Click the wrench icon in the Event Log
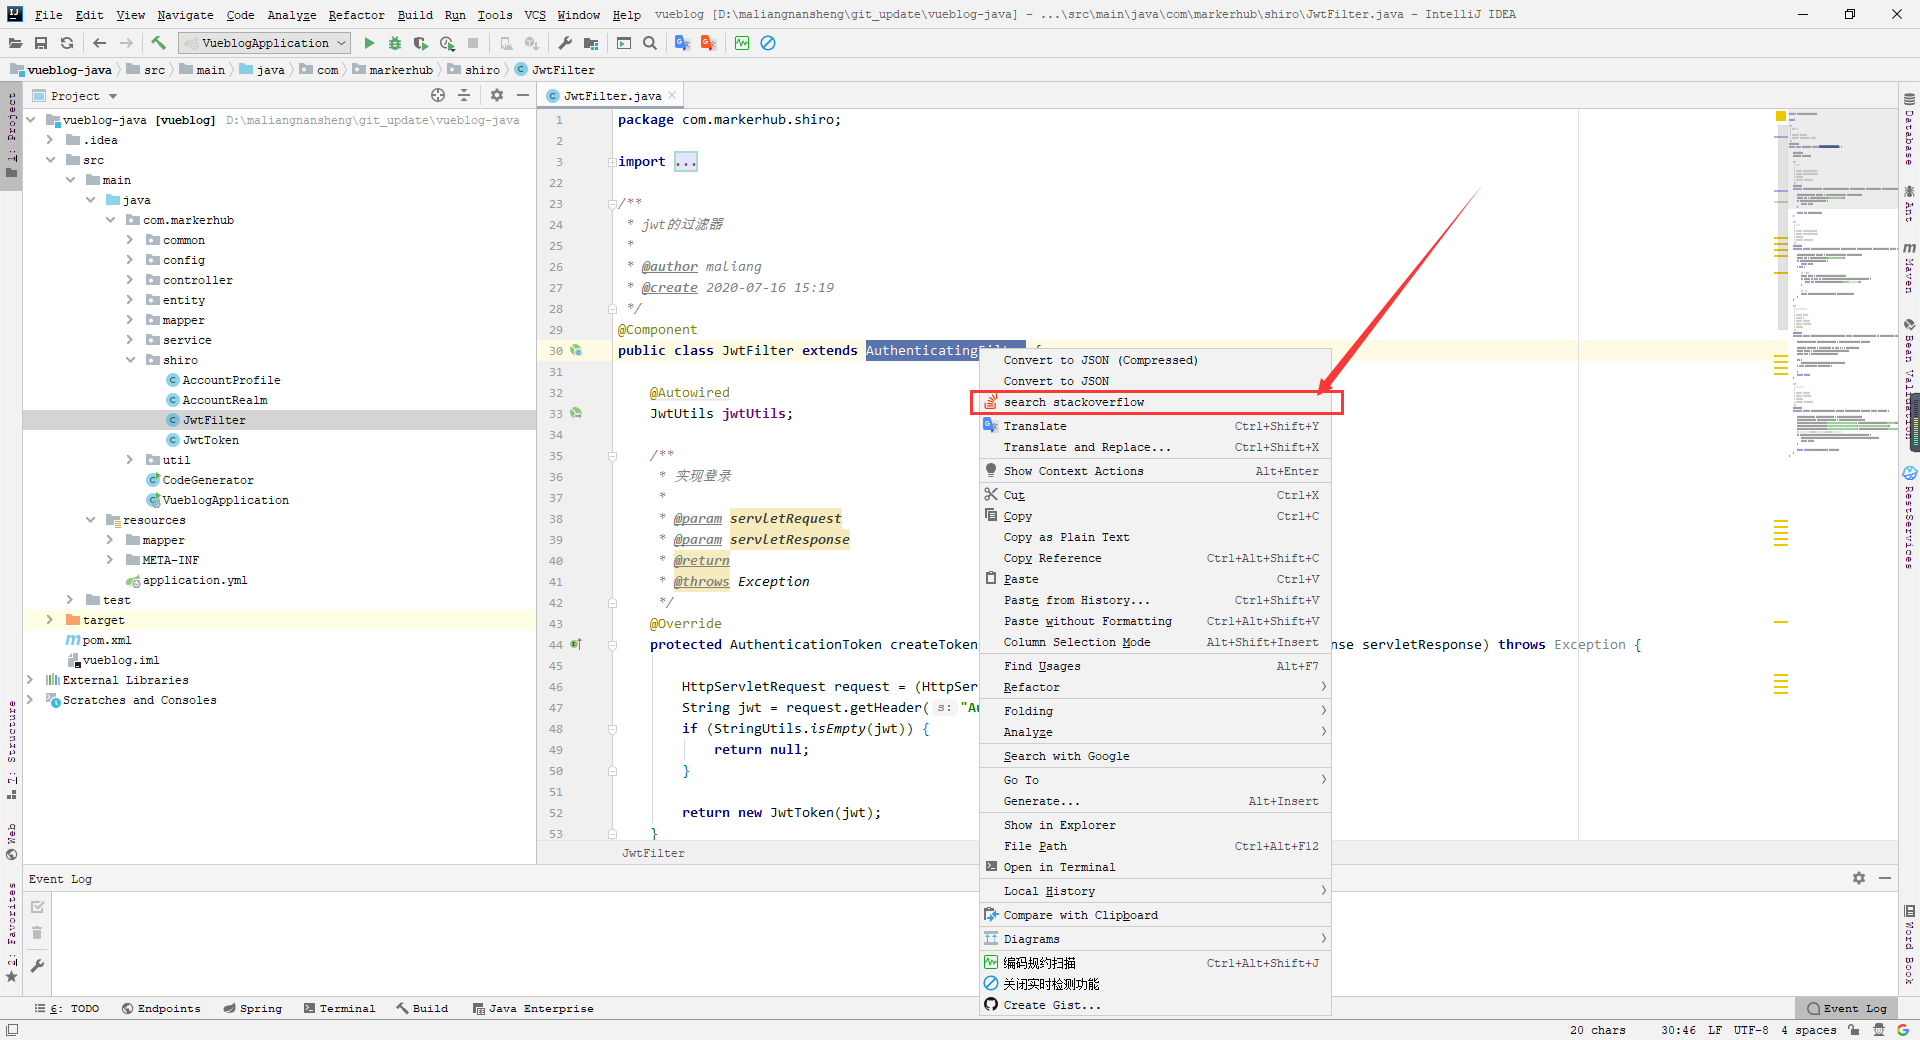 pos(37,966)
